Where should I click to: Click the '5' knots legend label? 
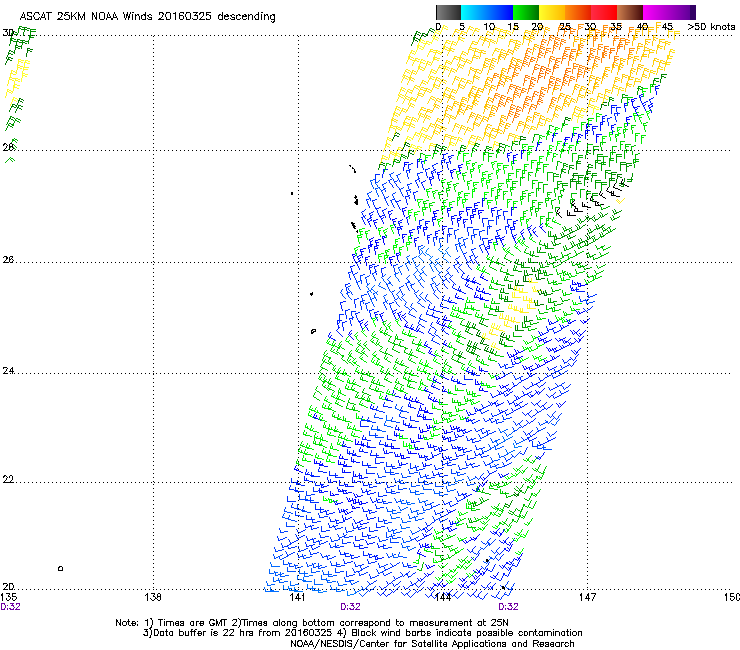(x=462, y=27)
